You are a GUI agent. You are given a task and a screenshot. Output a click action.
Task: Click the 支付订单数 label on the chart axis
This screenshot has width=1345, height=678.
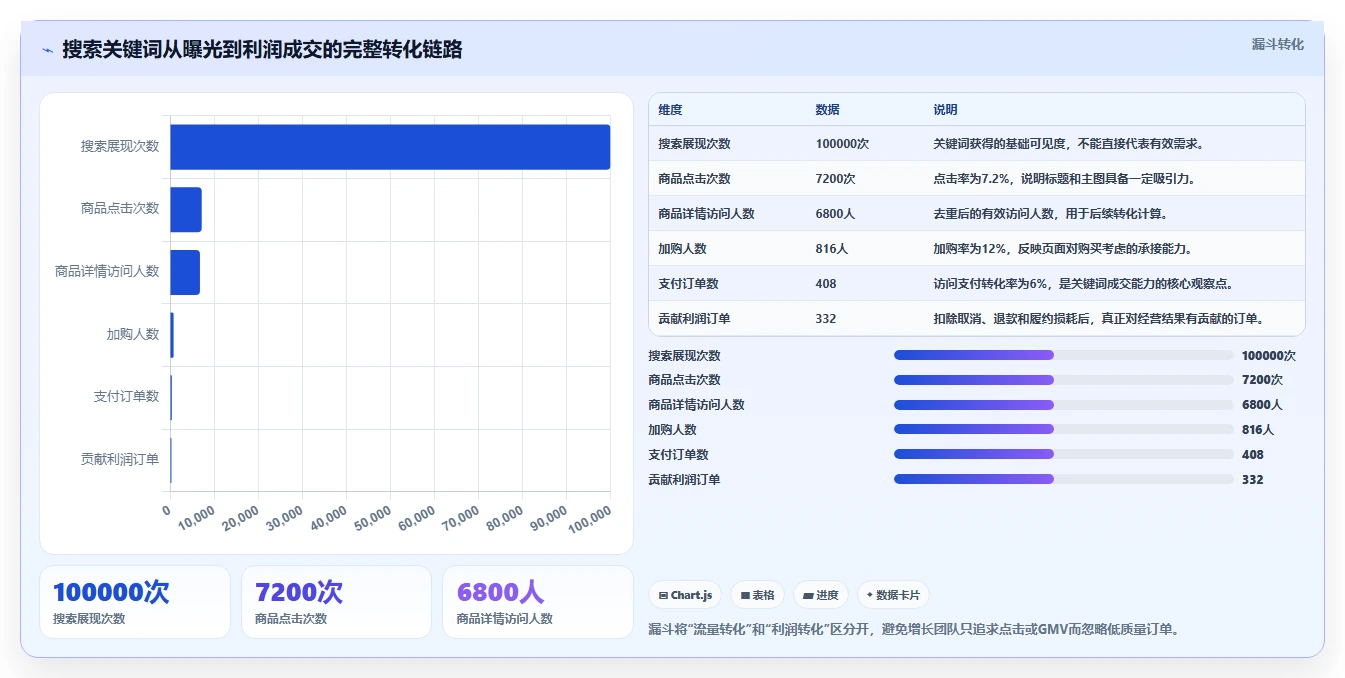pos(126,397)
